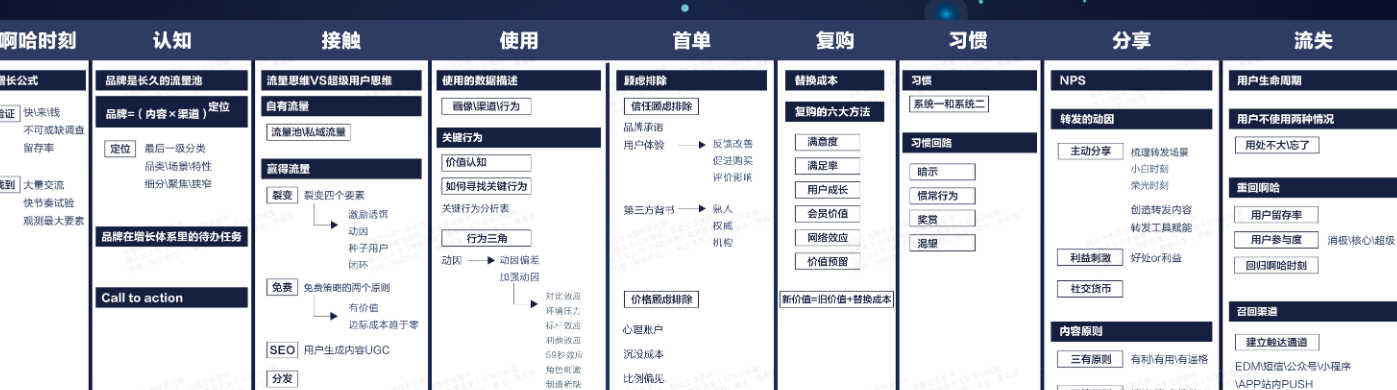Click the 信任顾虑排除 box

pyautogui.click(x=661, y=106)
